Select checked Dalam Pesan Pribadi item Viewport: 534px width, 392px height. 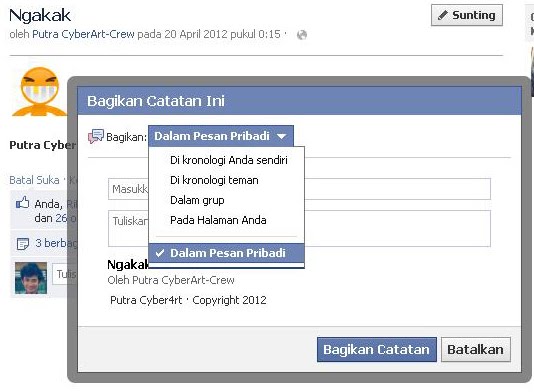click(x=226, y=253)
